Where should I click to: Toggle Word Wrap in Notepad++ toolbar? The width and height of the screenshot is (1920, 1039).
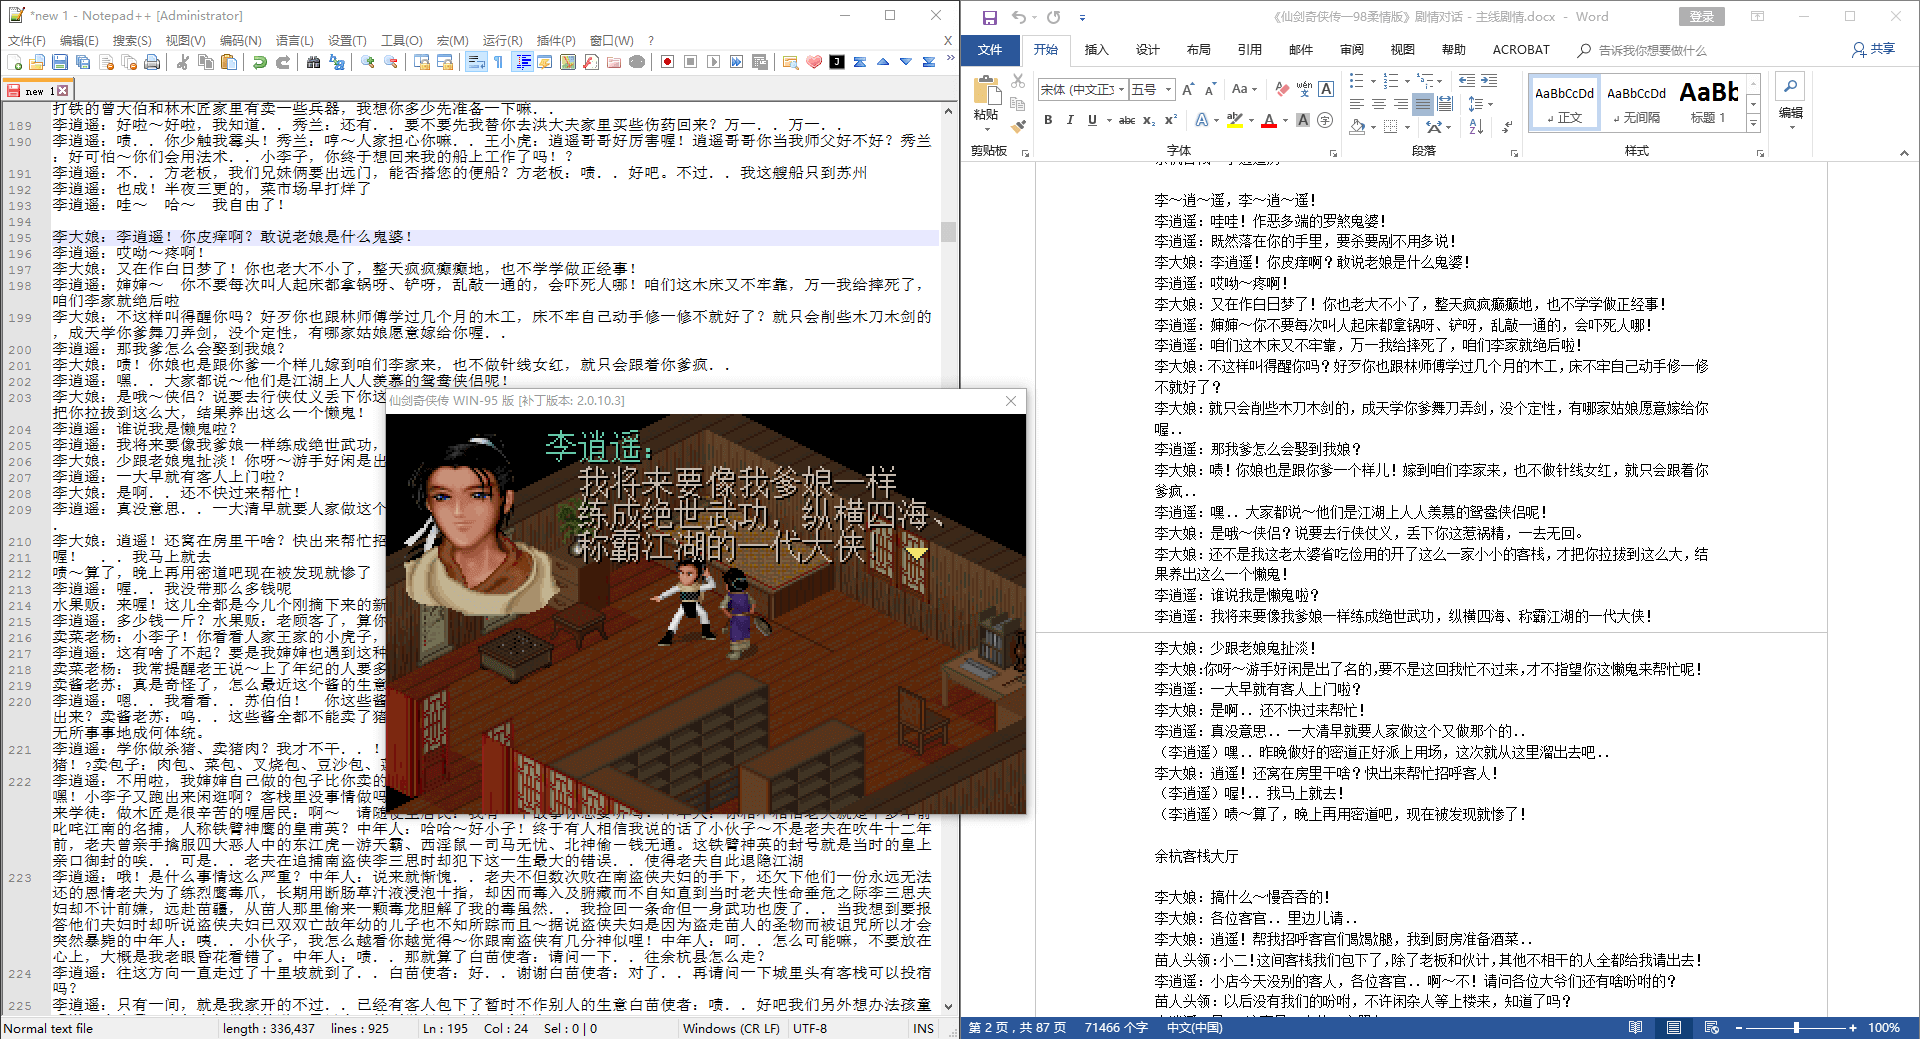(x=475, y=62)
